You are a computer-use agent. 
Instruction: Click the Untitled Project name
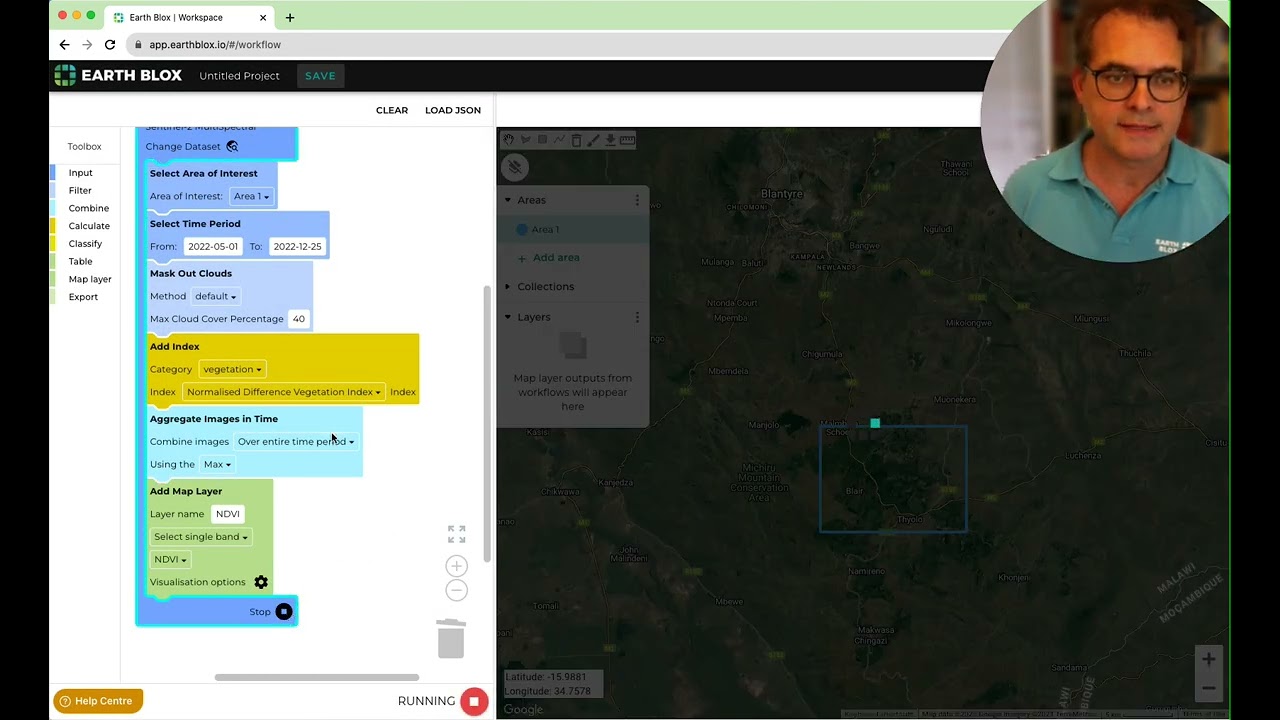click(x=239, y=76)
